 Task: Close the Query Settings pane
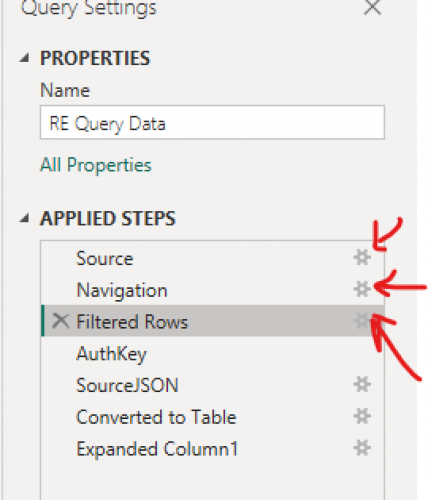tap(372, 7)
